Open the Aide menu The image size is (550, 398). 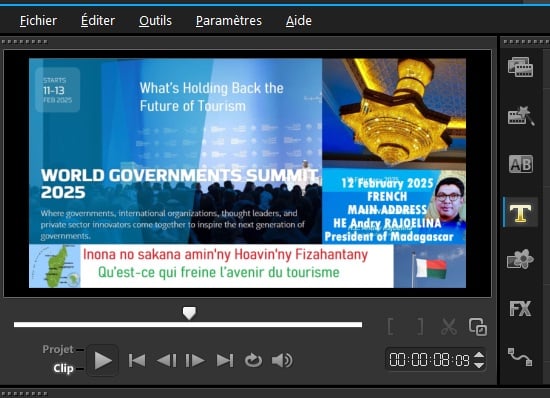pyautogui.click(x=299, y=21)
